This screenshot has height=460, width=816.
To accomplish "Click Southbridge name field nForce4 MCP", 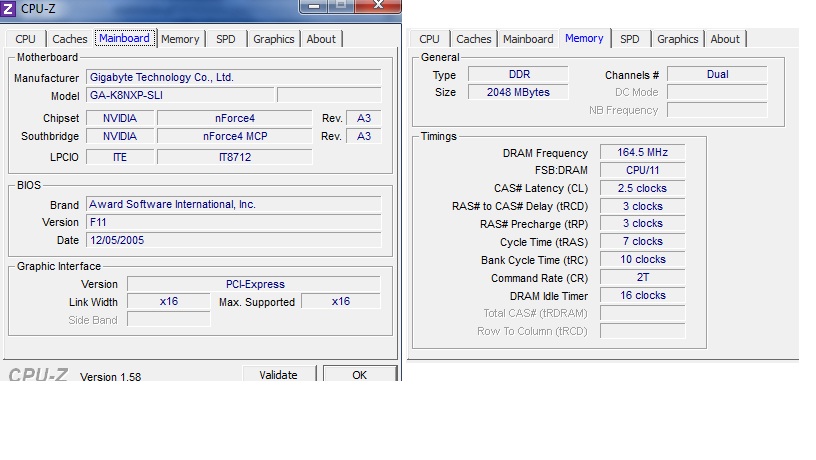I will 235,136.
